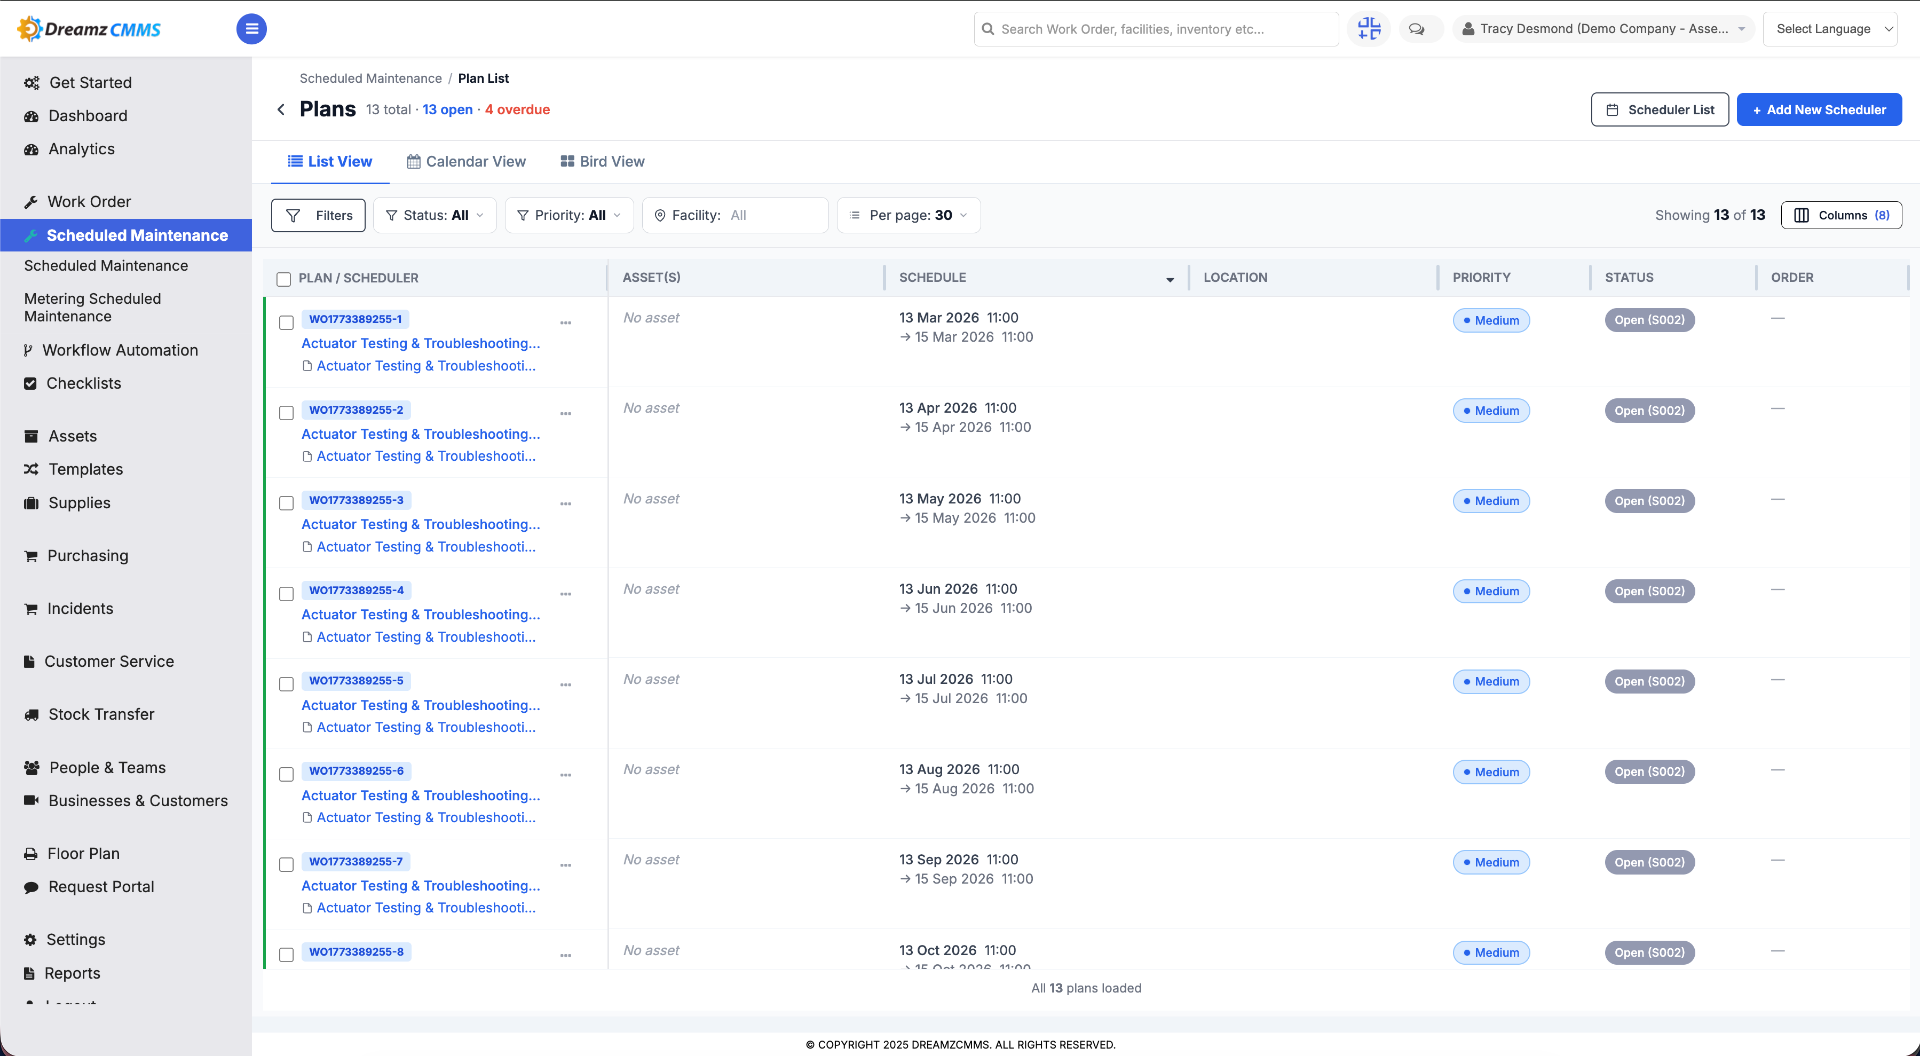The width and height of the screenshot is (1920, 1056).
Task: Filter by the 13 open link
Action: click(x=447, y=110)
